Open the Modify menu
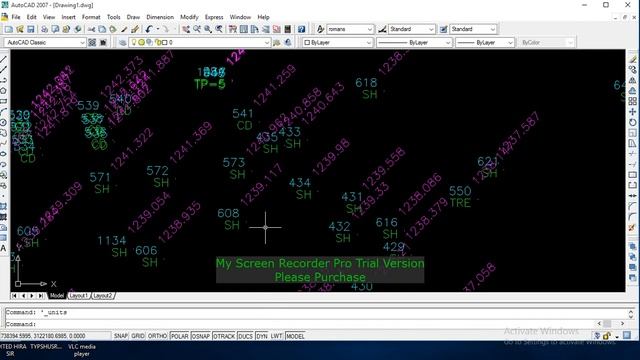This screenshot has height=360, width=640. tap(189, 17)
